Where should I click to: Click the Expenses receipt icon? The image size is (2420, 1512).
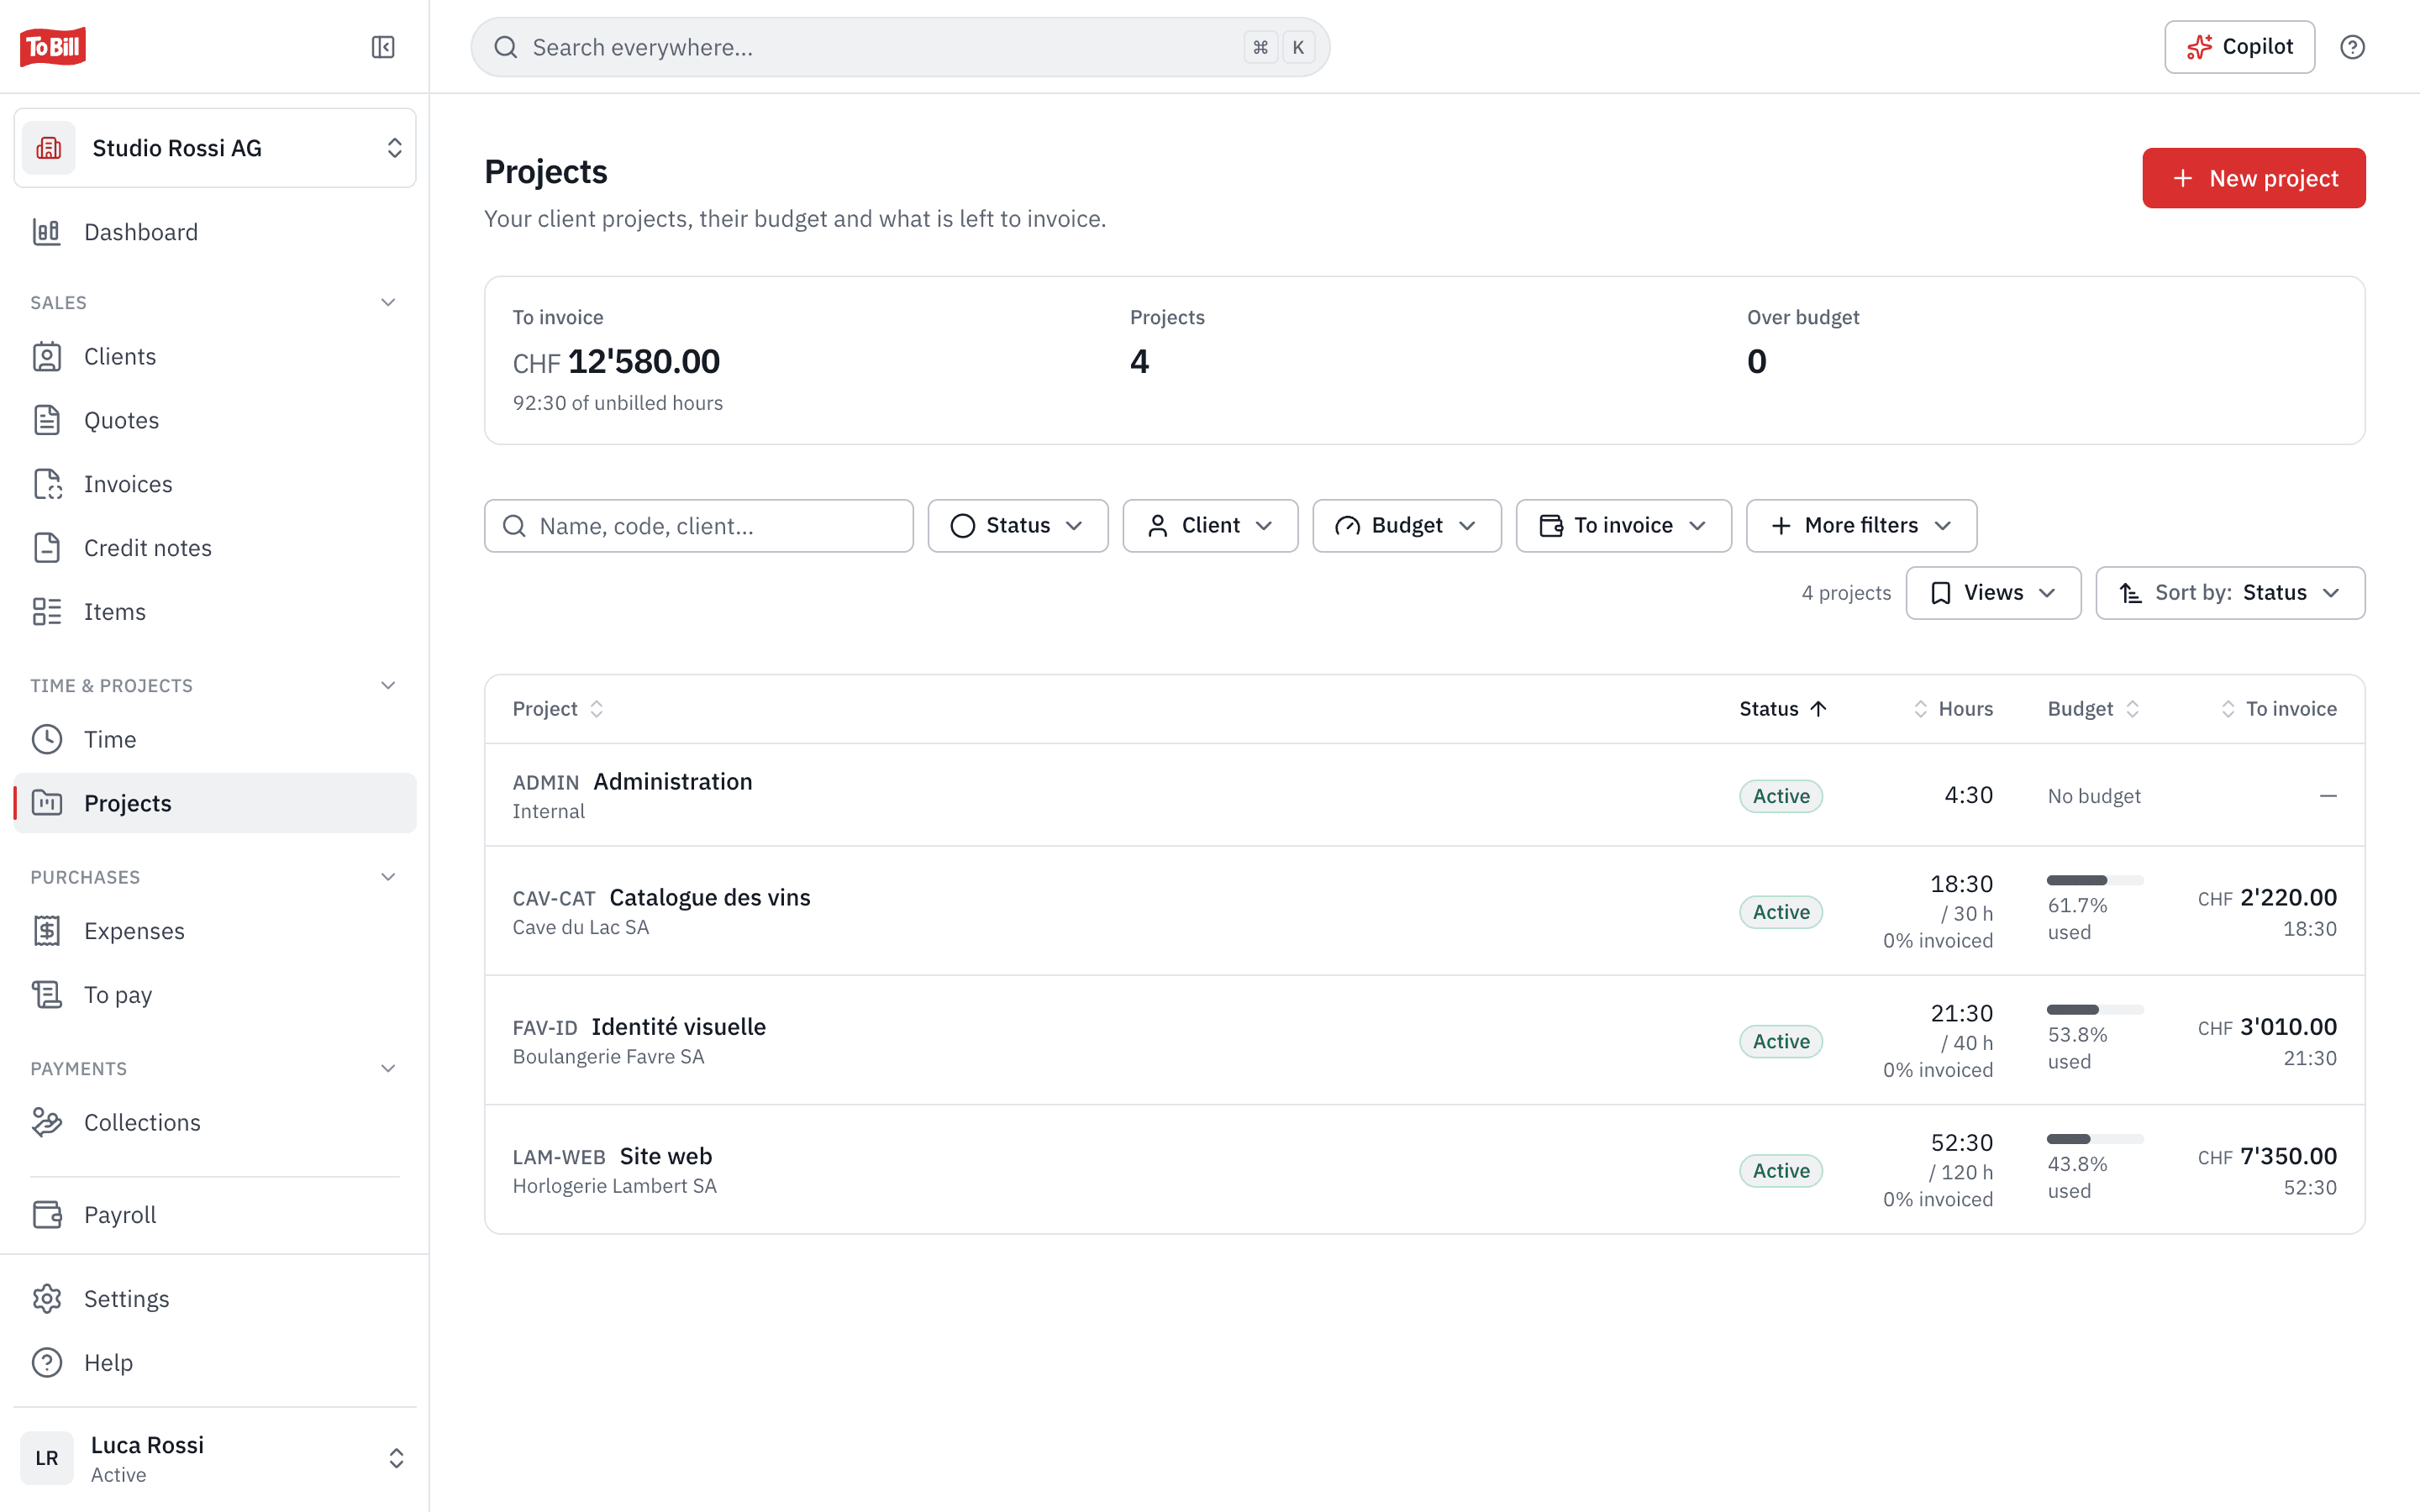click(x=47, y=931)
